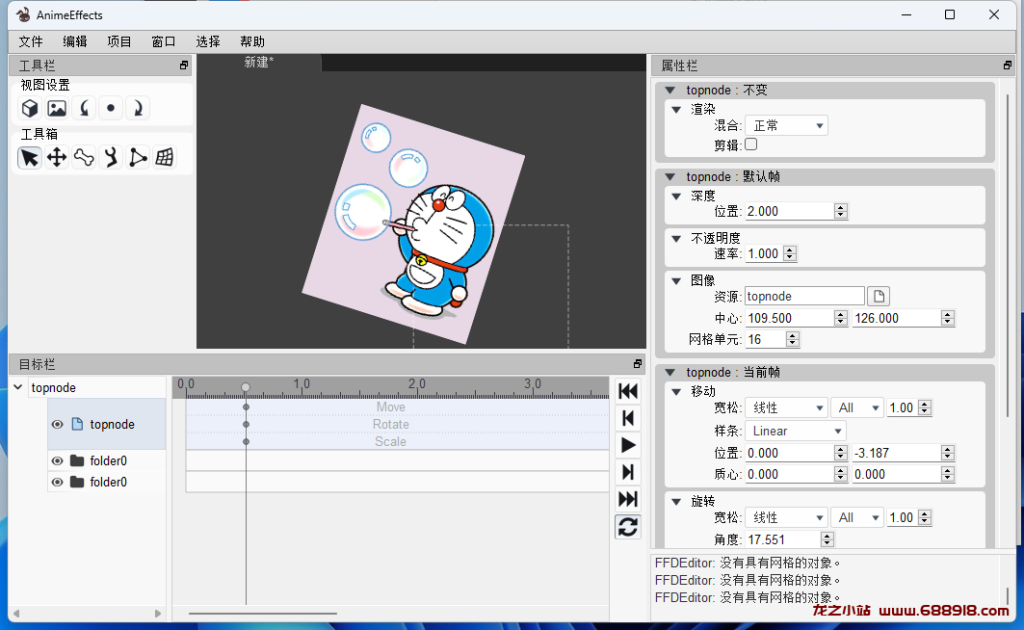Select the topnode layer row

click(x=107, y=424)
